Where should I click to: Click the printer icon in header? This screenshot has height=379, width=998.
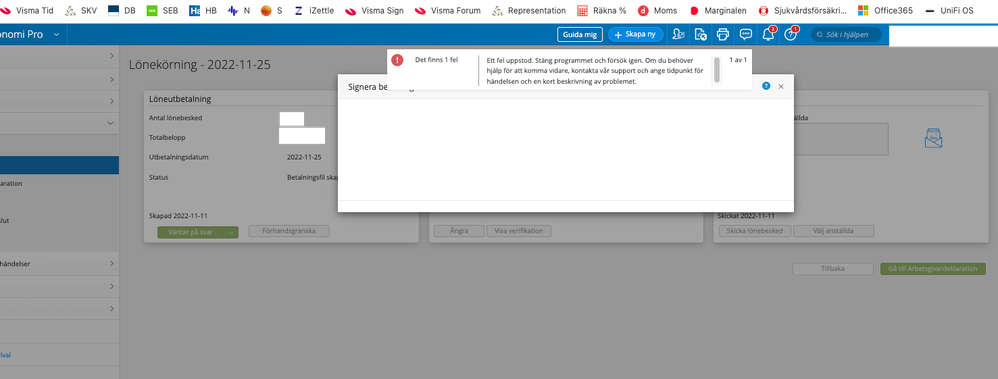pos(722,34)
